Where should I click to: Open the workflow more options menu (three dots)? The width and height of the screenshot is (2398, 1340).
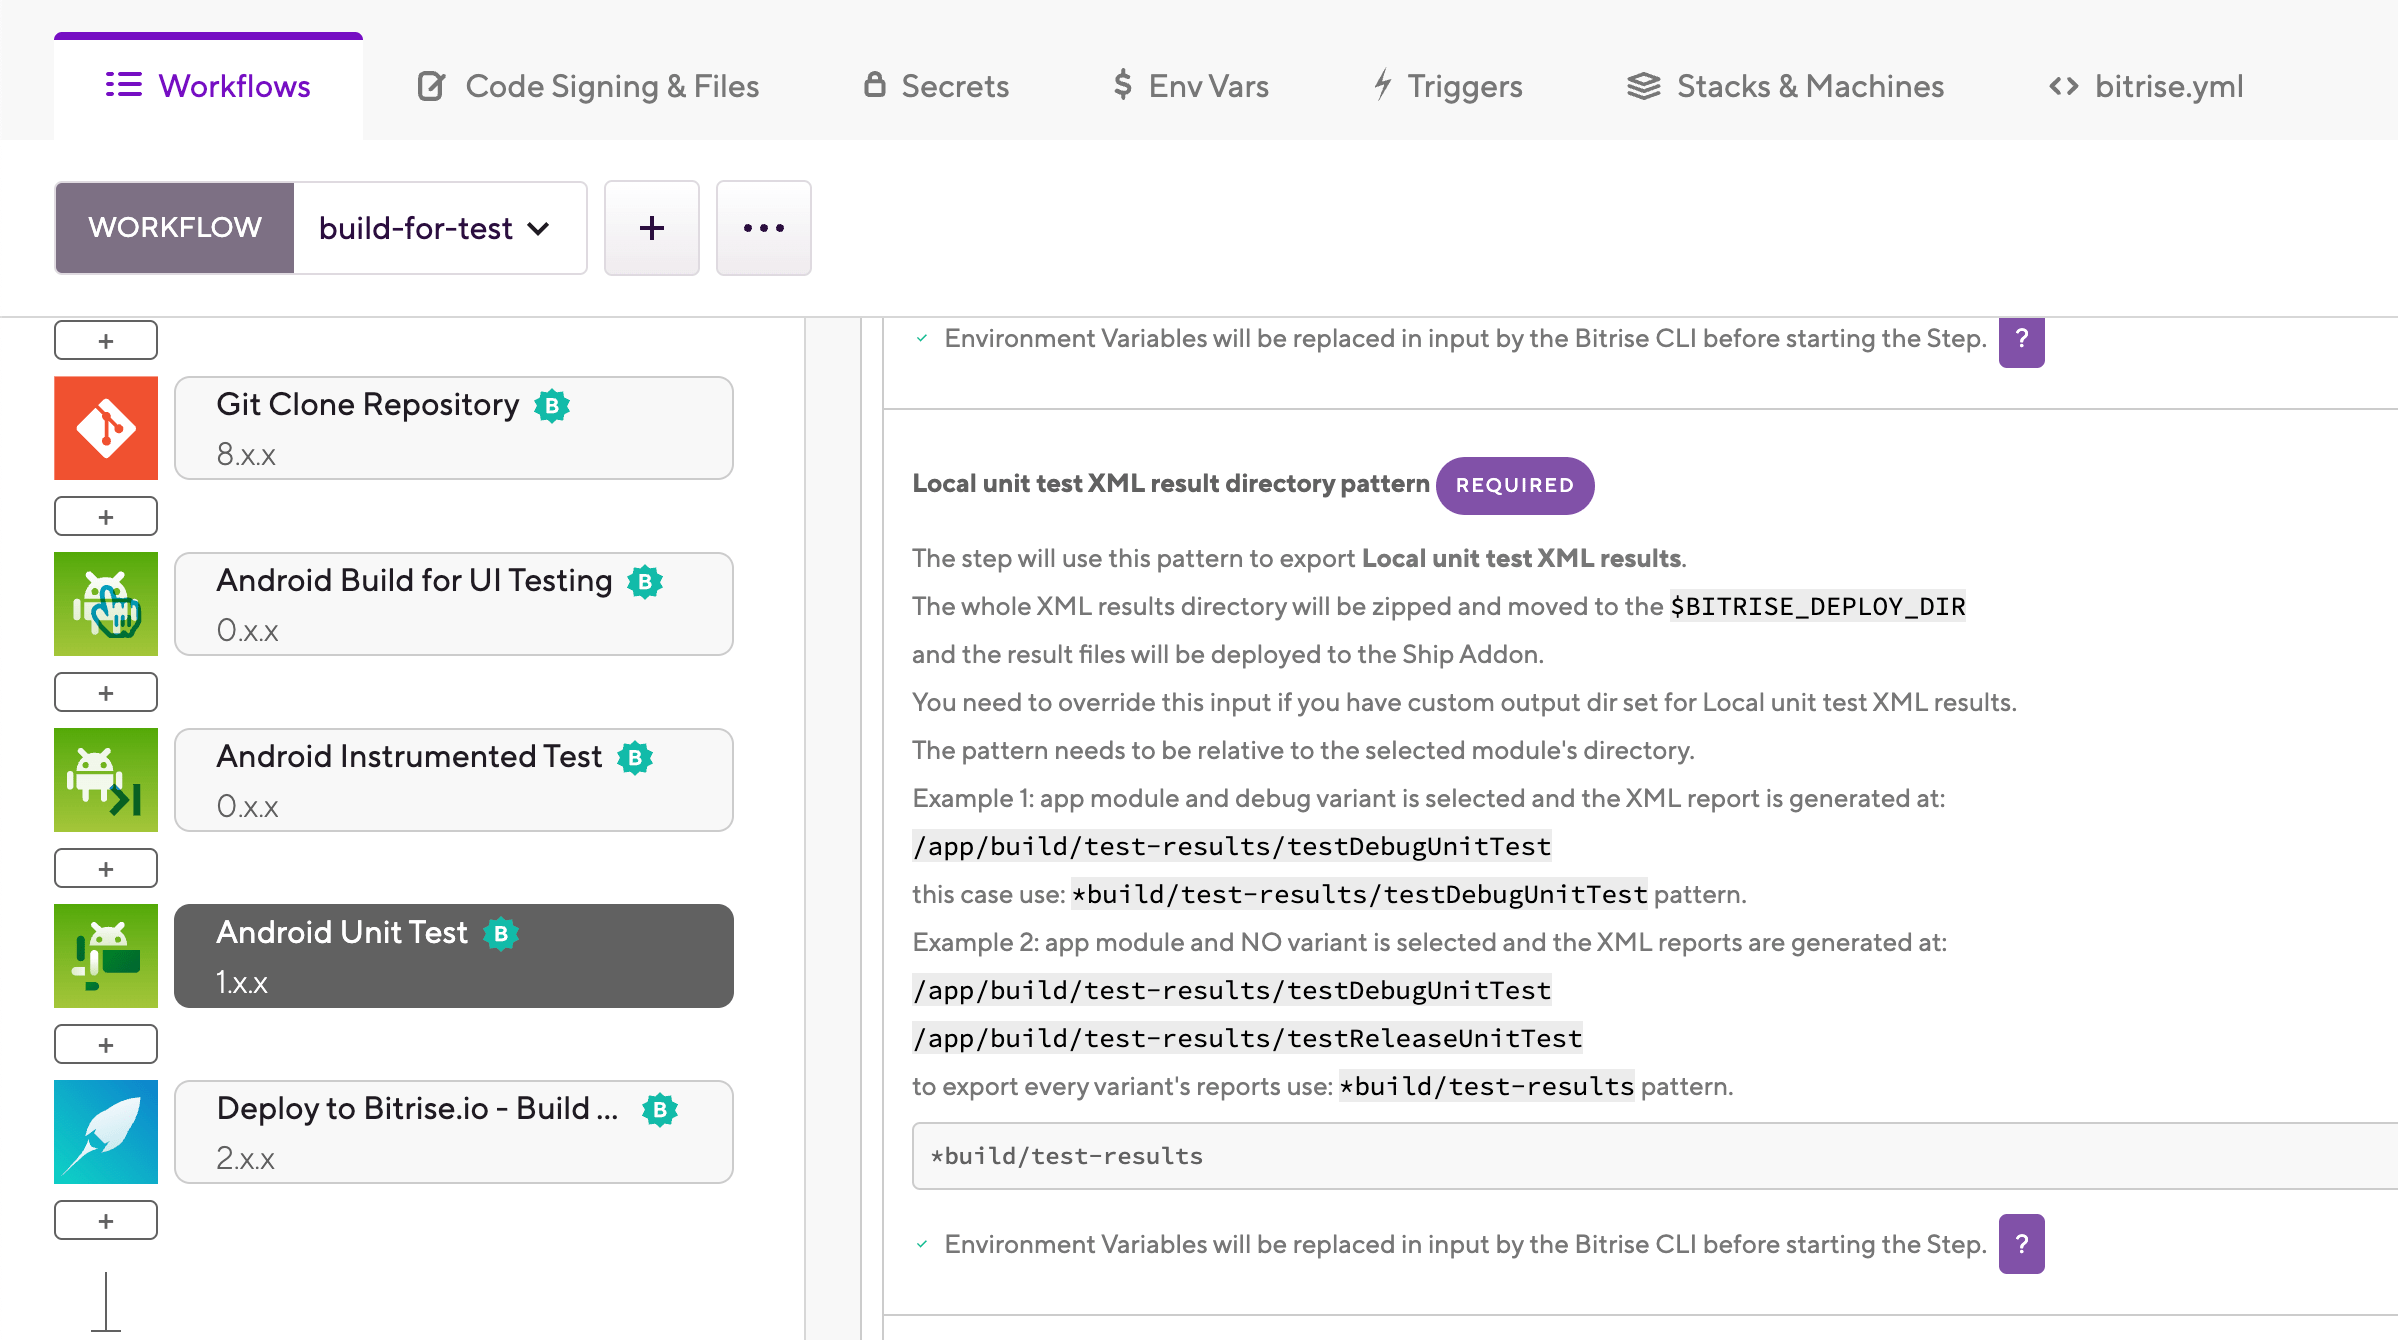coord(764,228)
